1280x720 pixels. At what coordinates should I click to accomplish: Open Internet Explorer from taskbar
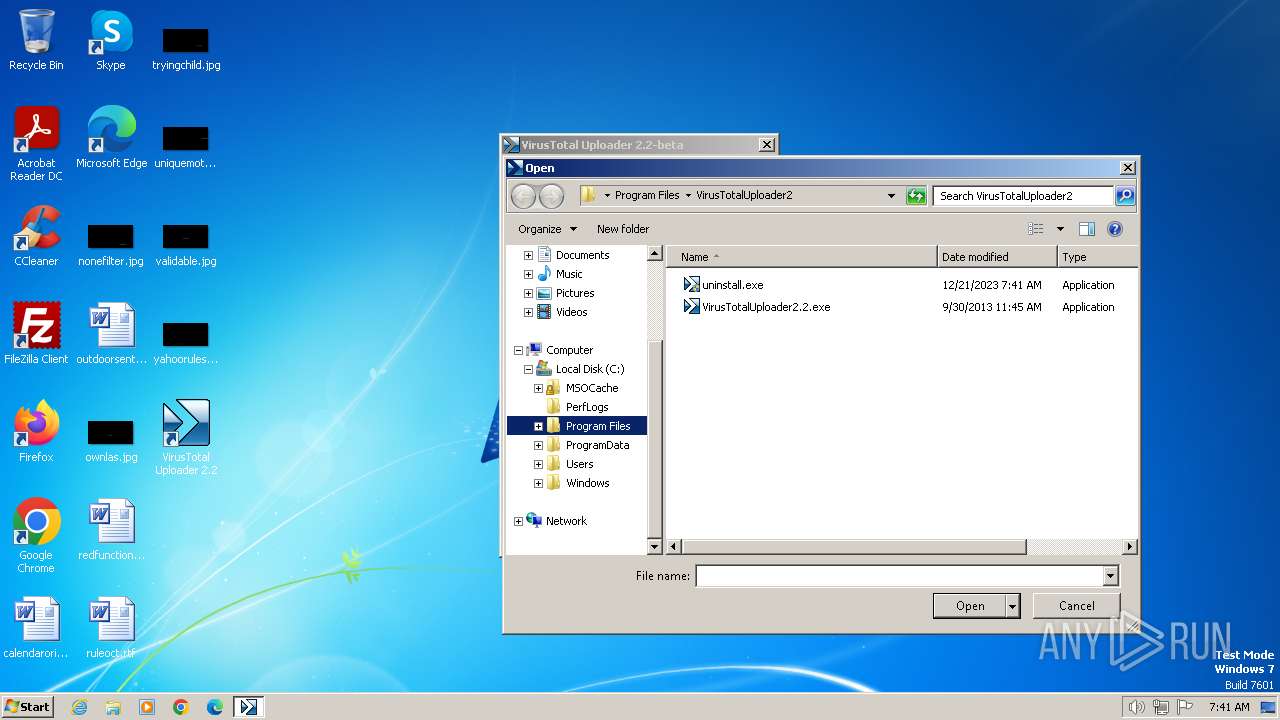(x=79, y=707)
